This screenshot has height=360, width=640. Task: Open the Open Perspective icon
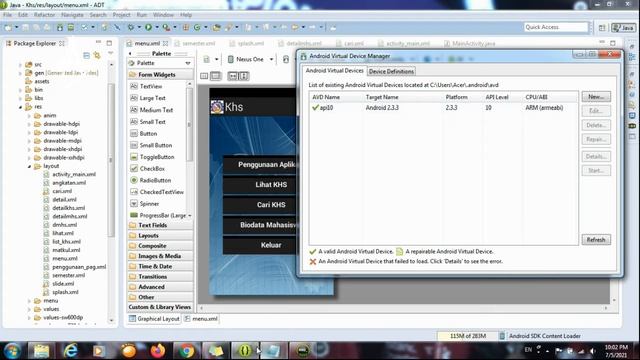click(602, 27)
